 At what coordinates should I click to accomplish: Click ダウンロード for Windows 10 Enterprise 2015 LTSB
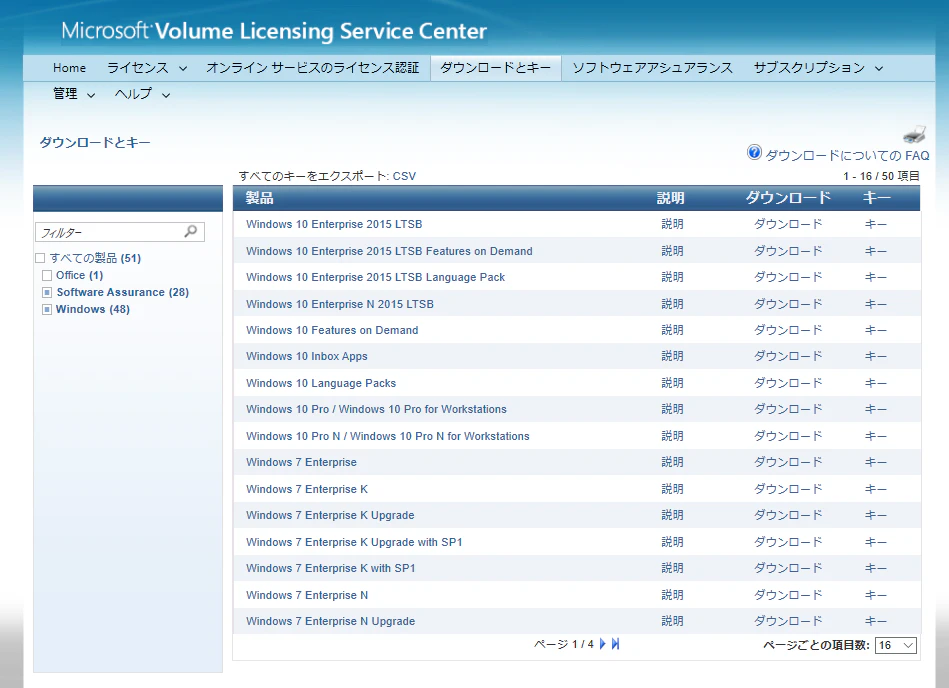[788, 224]
